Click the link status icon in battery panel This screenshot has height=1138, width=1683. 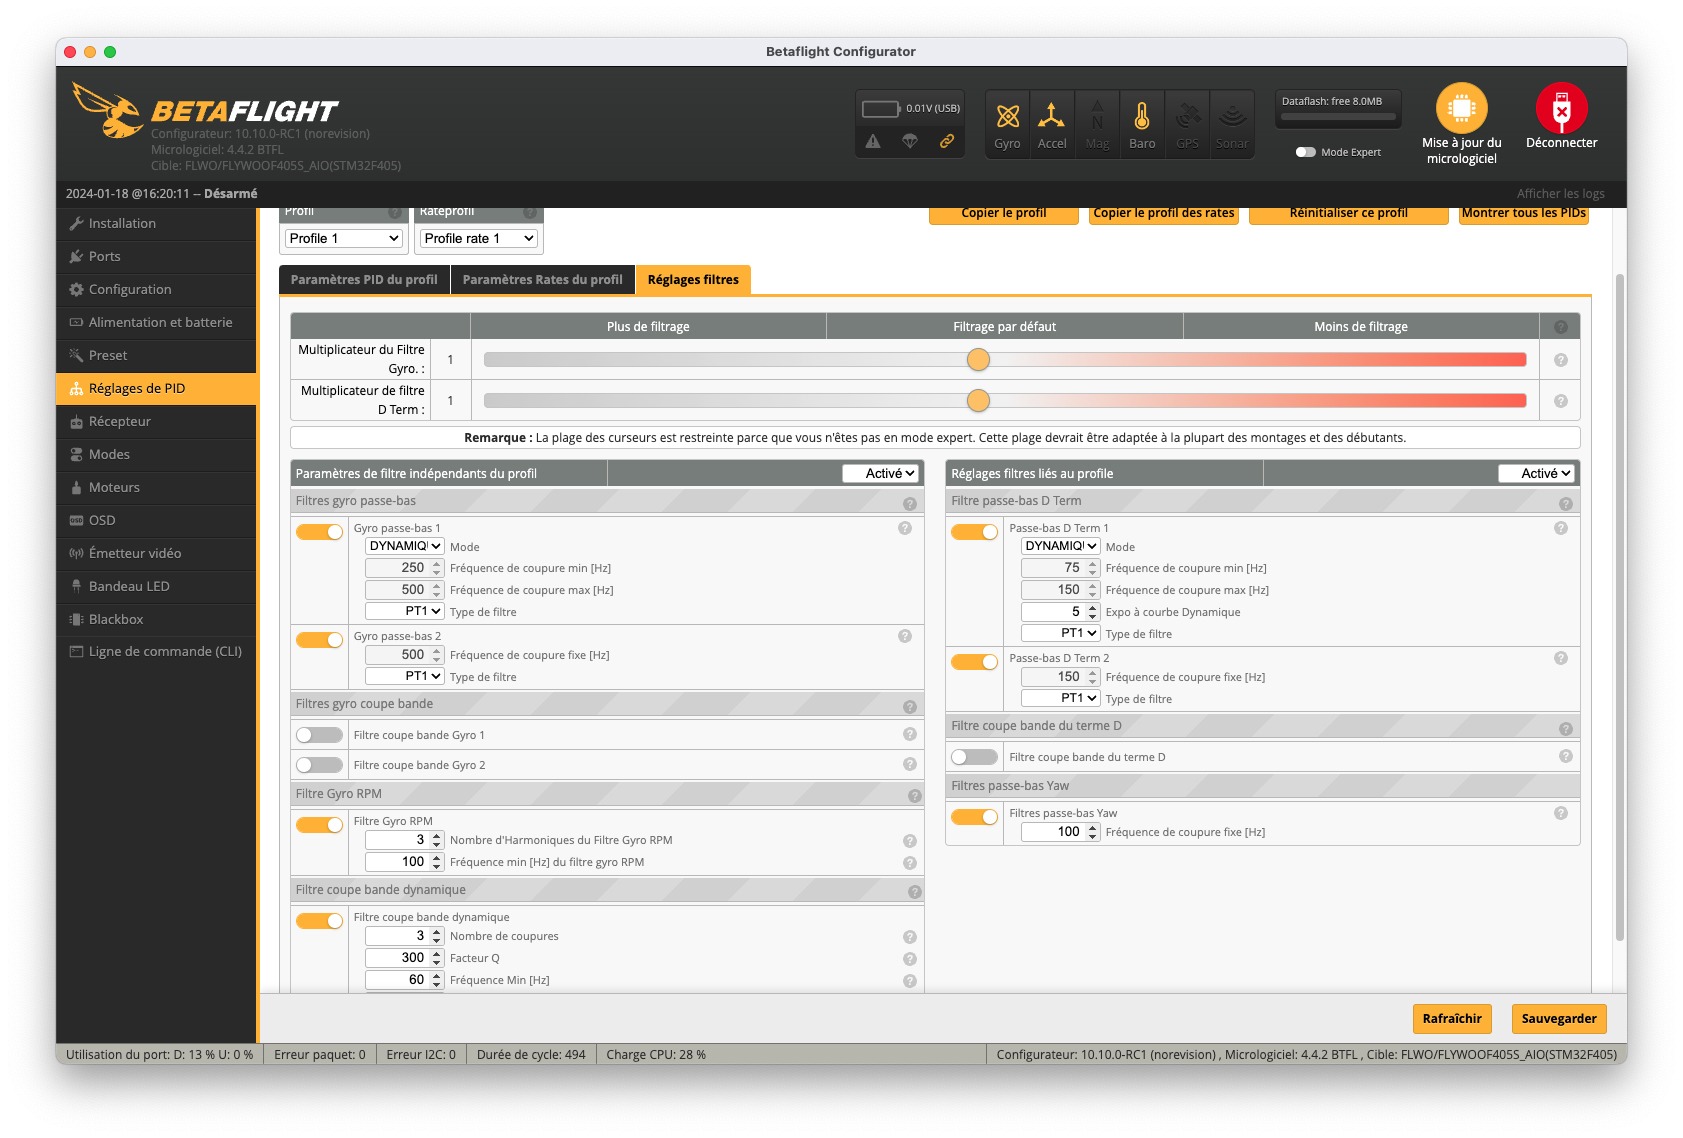[946, 141]
